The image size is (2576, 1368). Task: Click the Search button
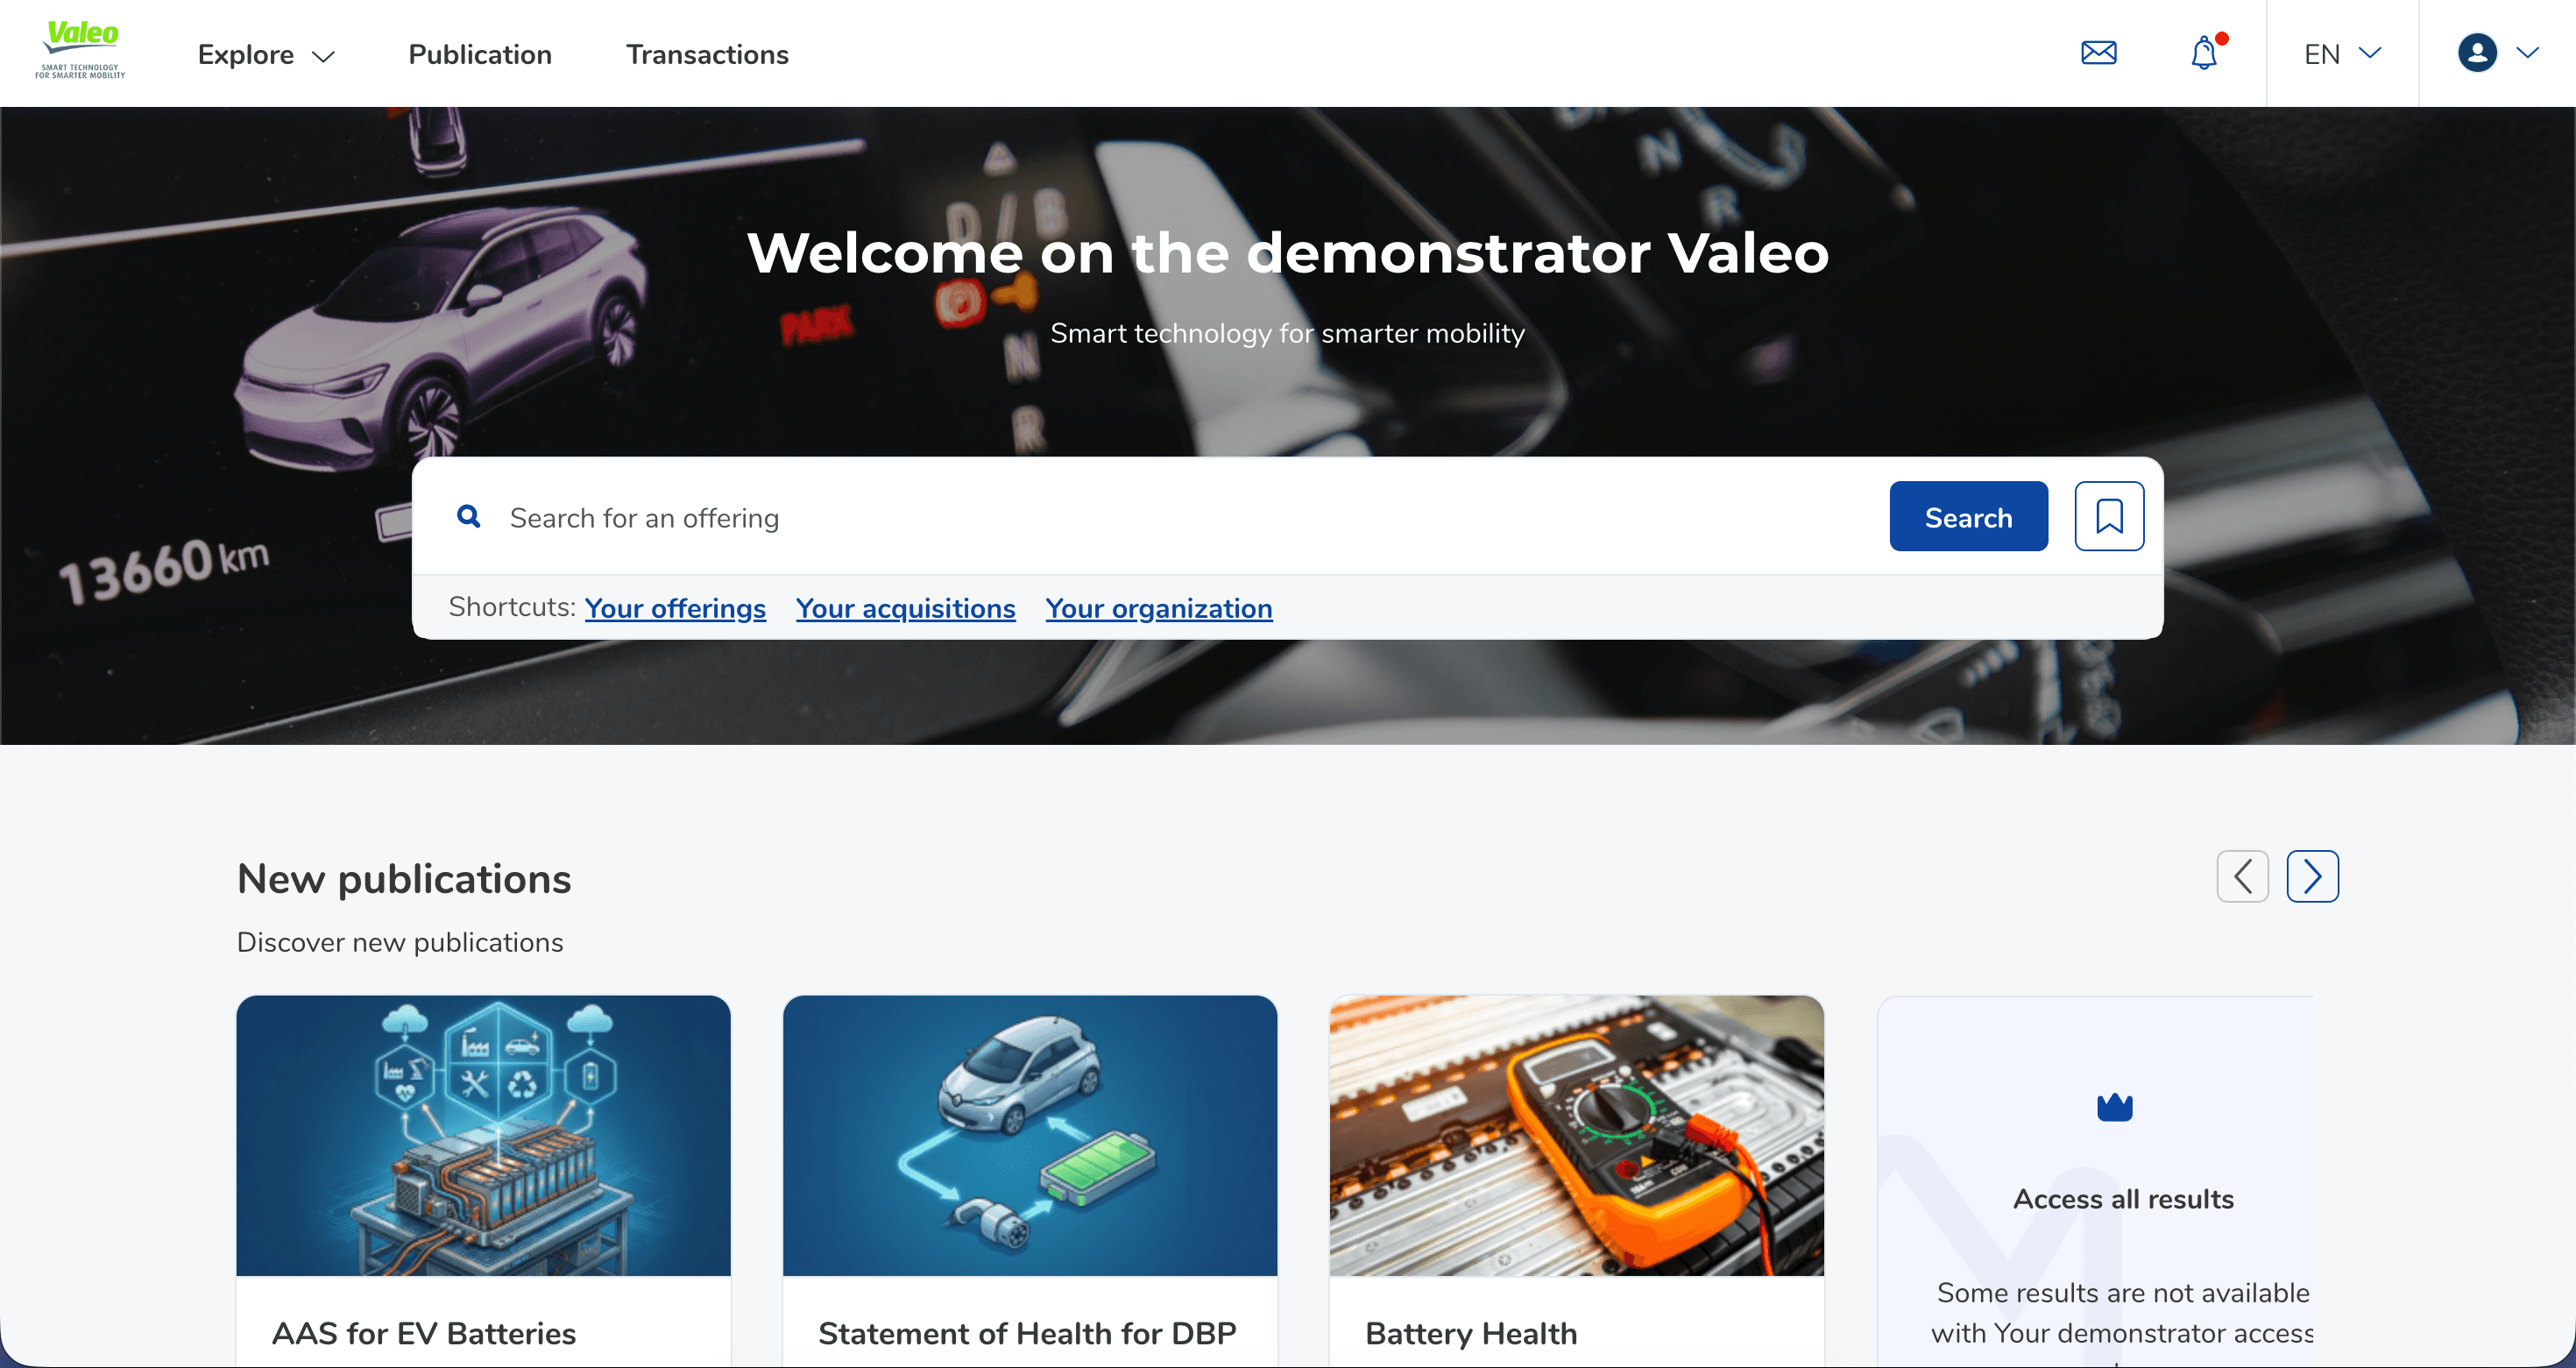click(1967, 516)
